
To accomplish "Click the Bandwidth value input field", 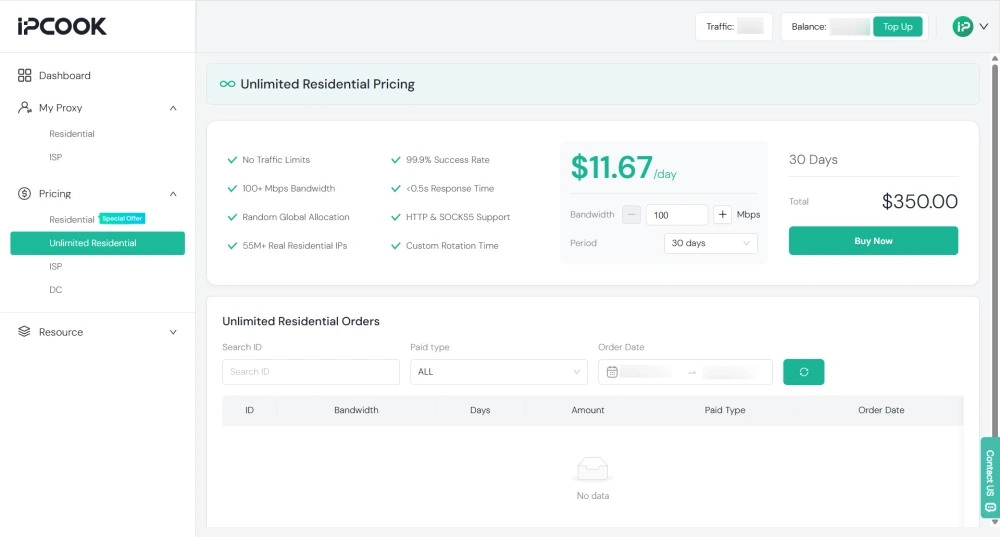I will (677, 215).
